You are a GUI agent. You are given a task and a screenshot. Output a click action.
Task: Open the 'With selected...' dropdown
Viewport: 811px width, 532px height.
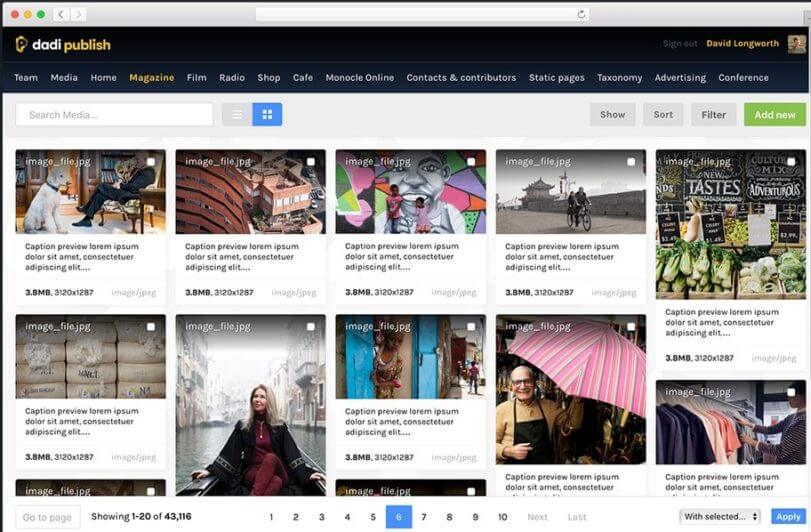click(720, 517)
